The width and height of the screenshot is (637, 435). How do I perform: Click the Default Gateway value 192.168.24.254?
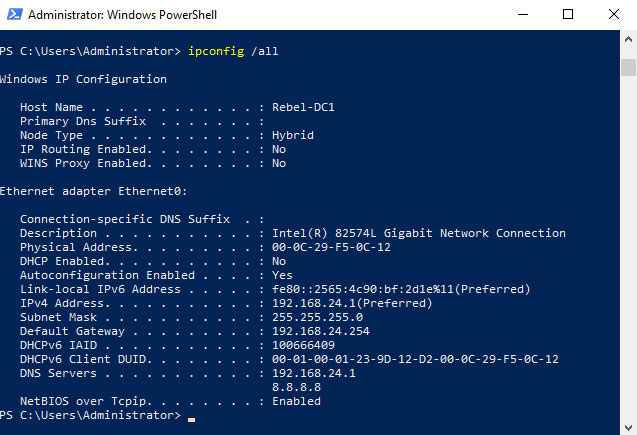(321, 331)
